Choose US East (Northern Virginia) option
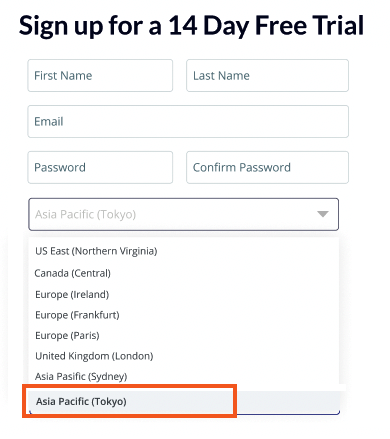The image size is (390, 439). click(x=96, y=251)
